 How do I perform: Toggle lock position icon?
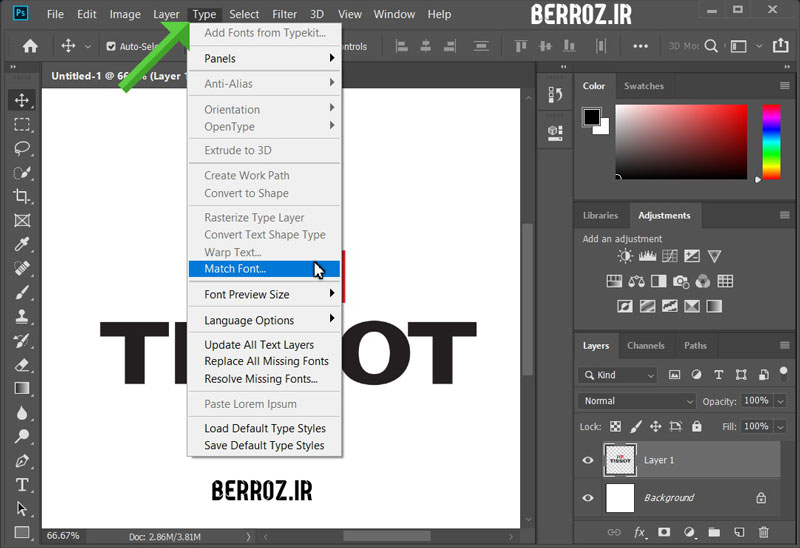(x=656, y=426)
